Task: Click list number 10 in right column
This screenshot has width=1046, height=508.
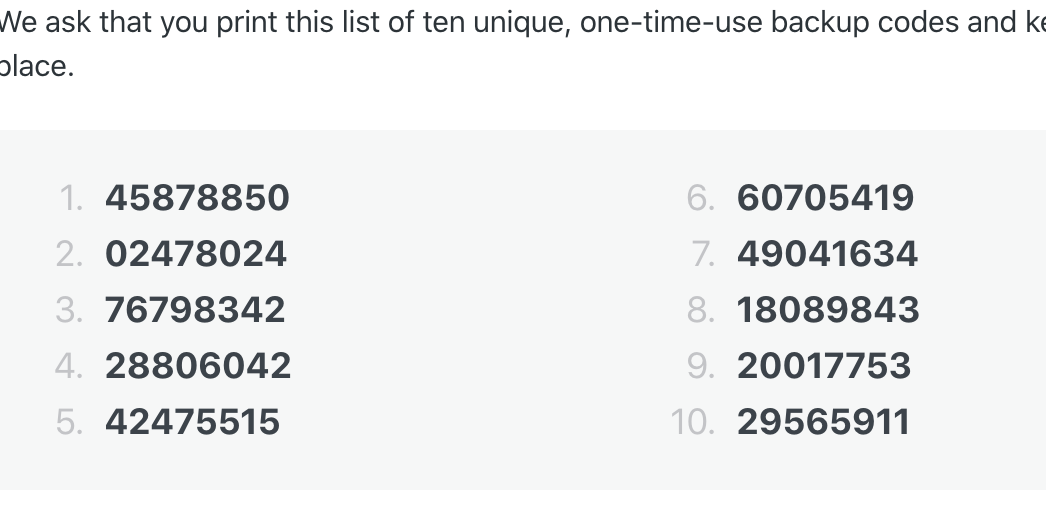Action: [692, 422]
